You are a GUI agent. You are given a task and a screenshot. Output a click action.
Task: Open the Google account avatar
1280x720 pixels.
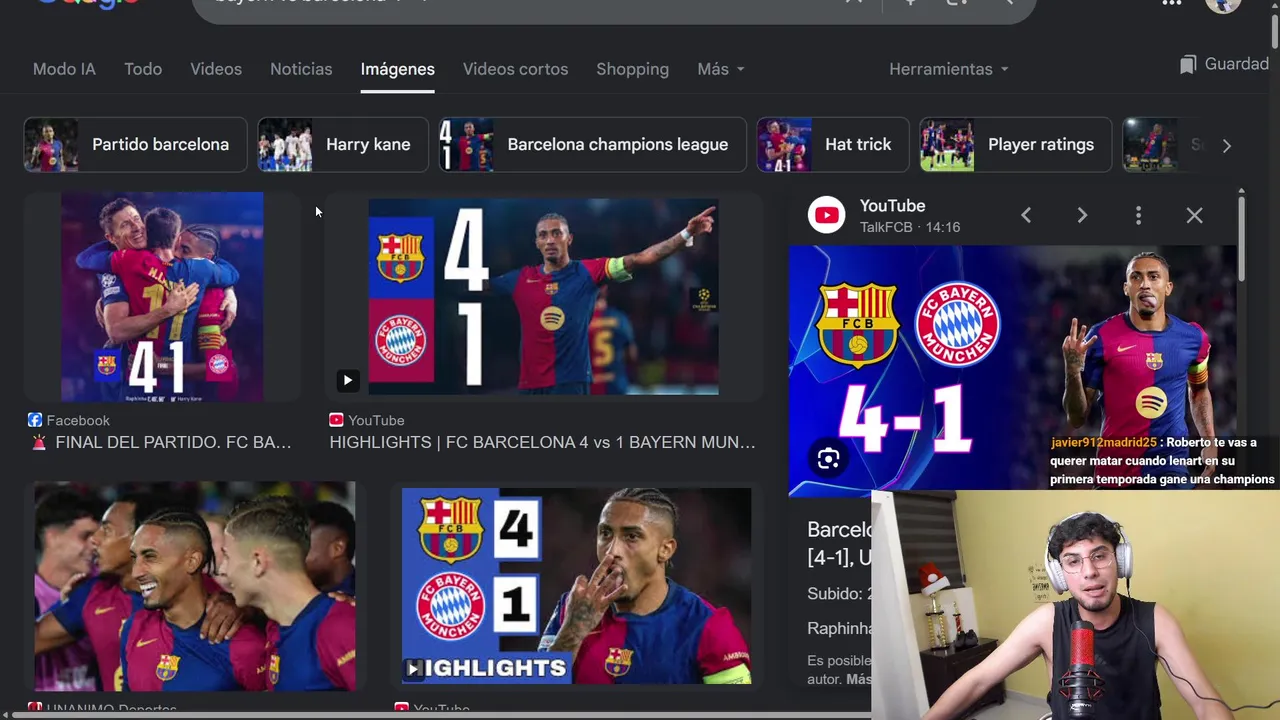point(1223,5)
